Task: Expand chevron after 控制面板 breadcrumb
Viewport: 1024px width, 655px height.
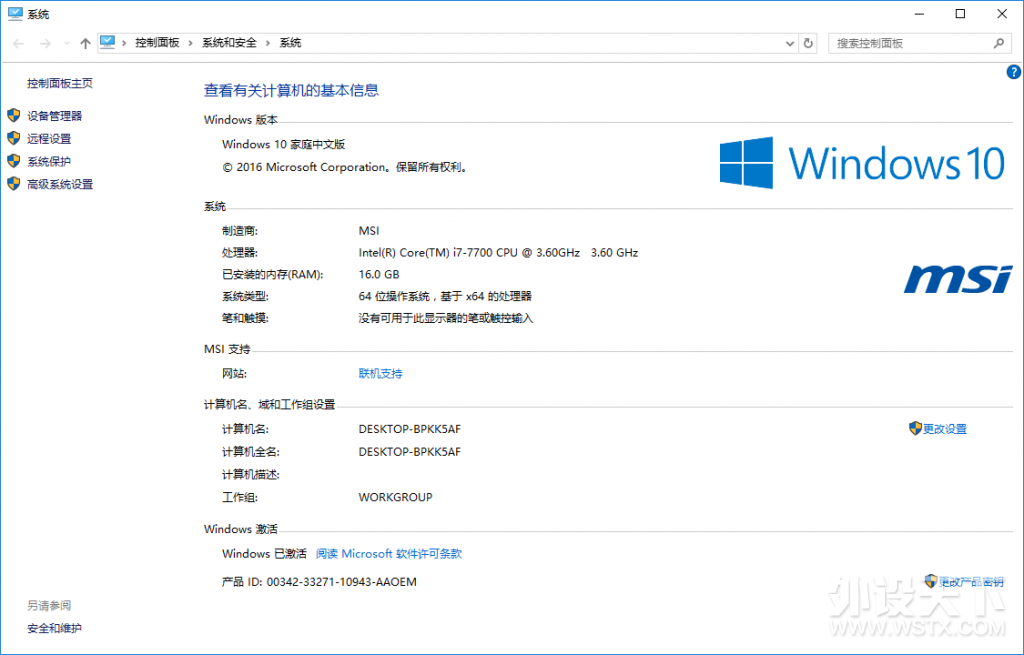Action: click(190, 43)
